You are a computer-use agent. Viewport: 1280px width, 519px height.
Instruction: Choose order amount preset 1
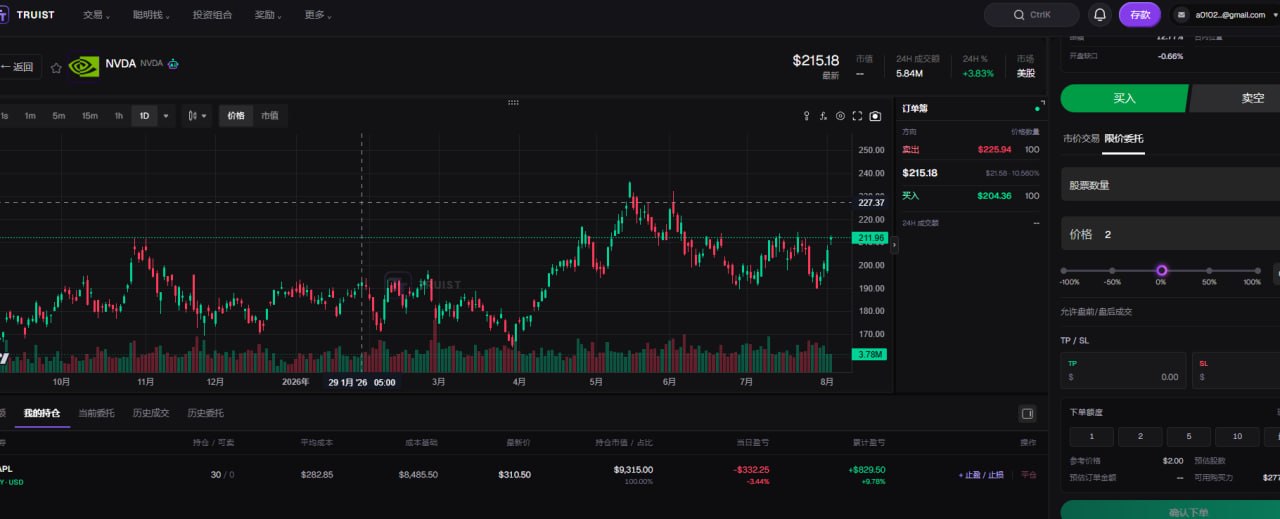[x=1092, y=436]
